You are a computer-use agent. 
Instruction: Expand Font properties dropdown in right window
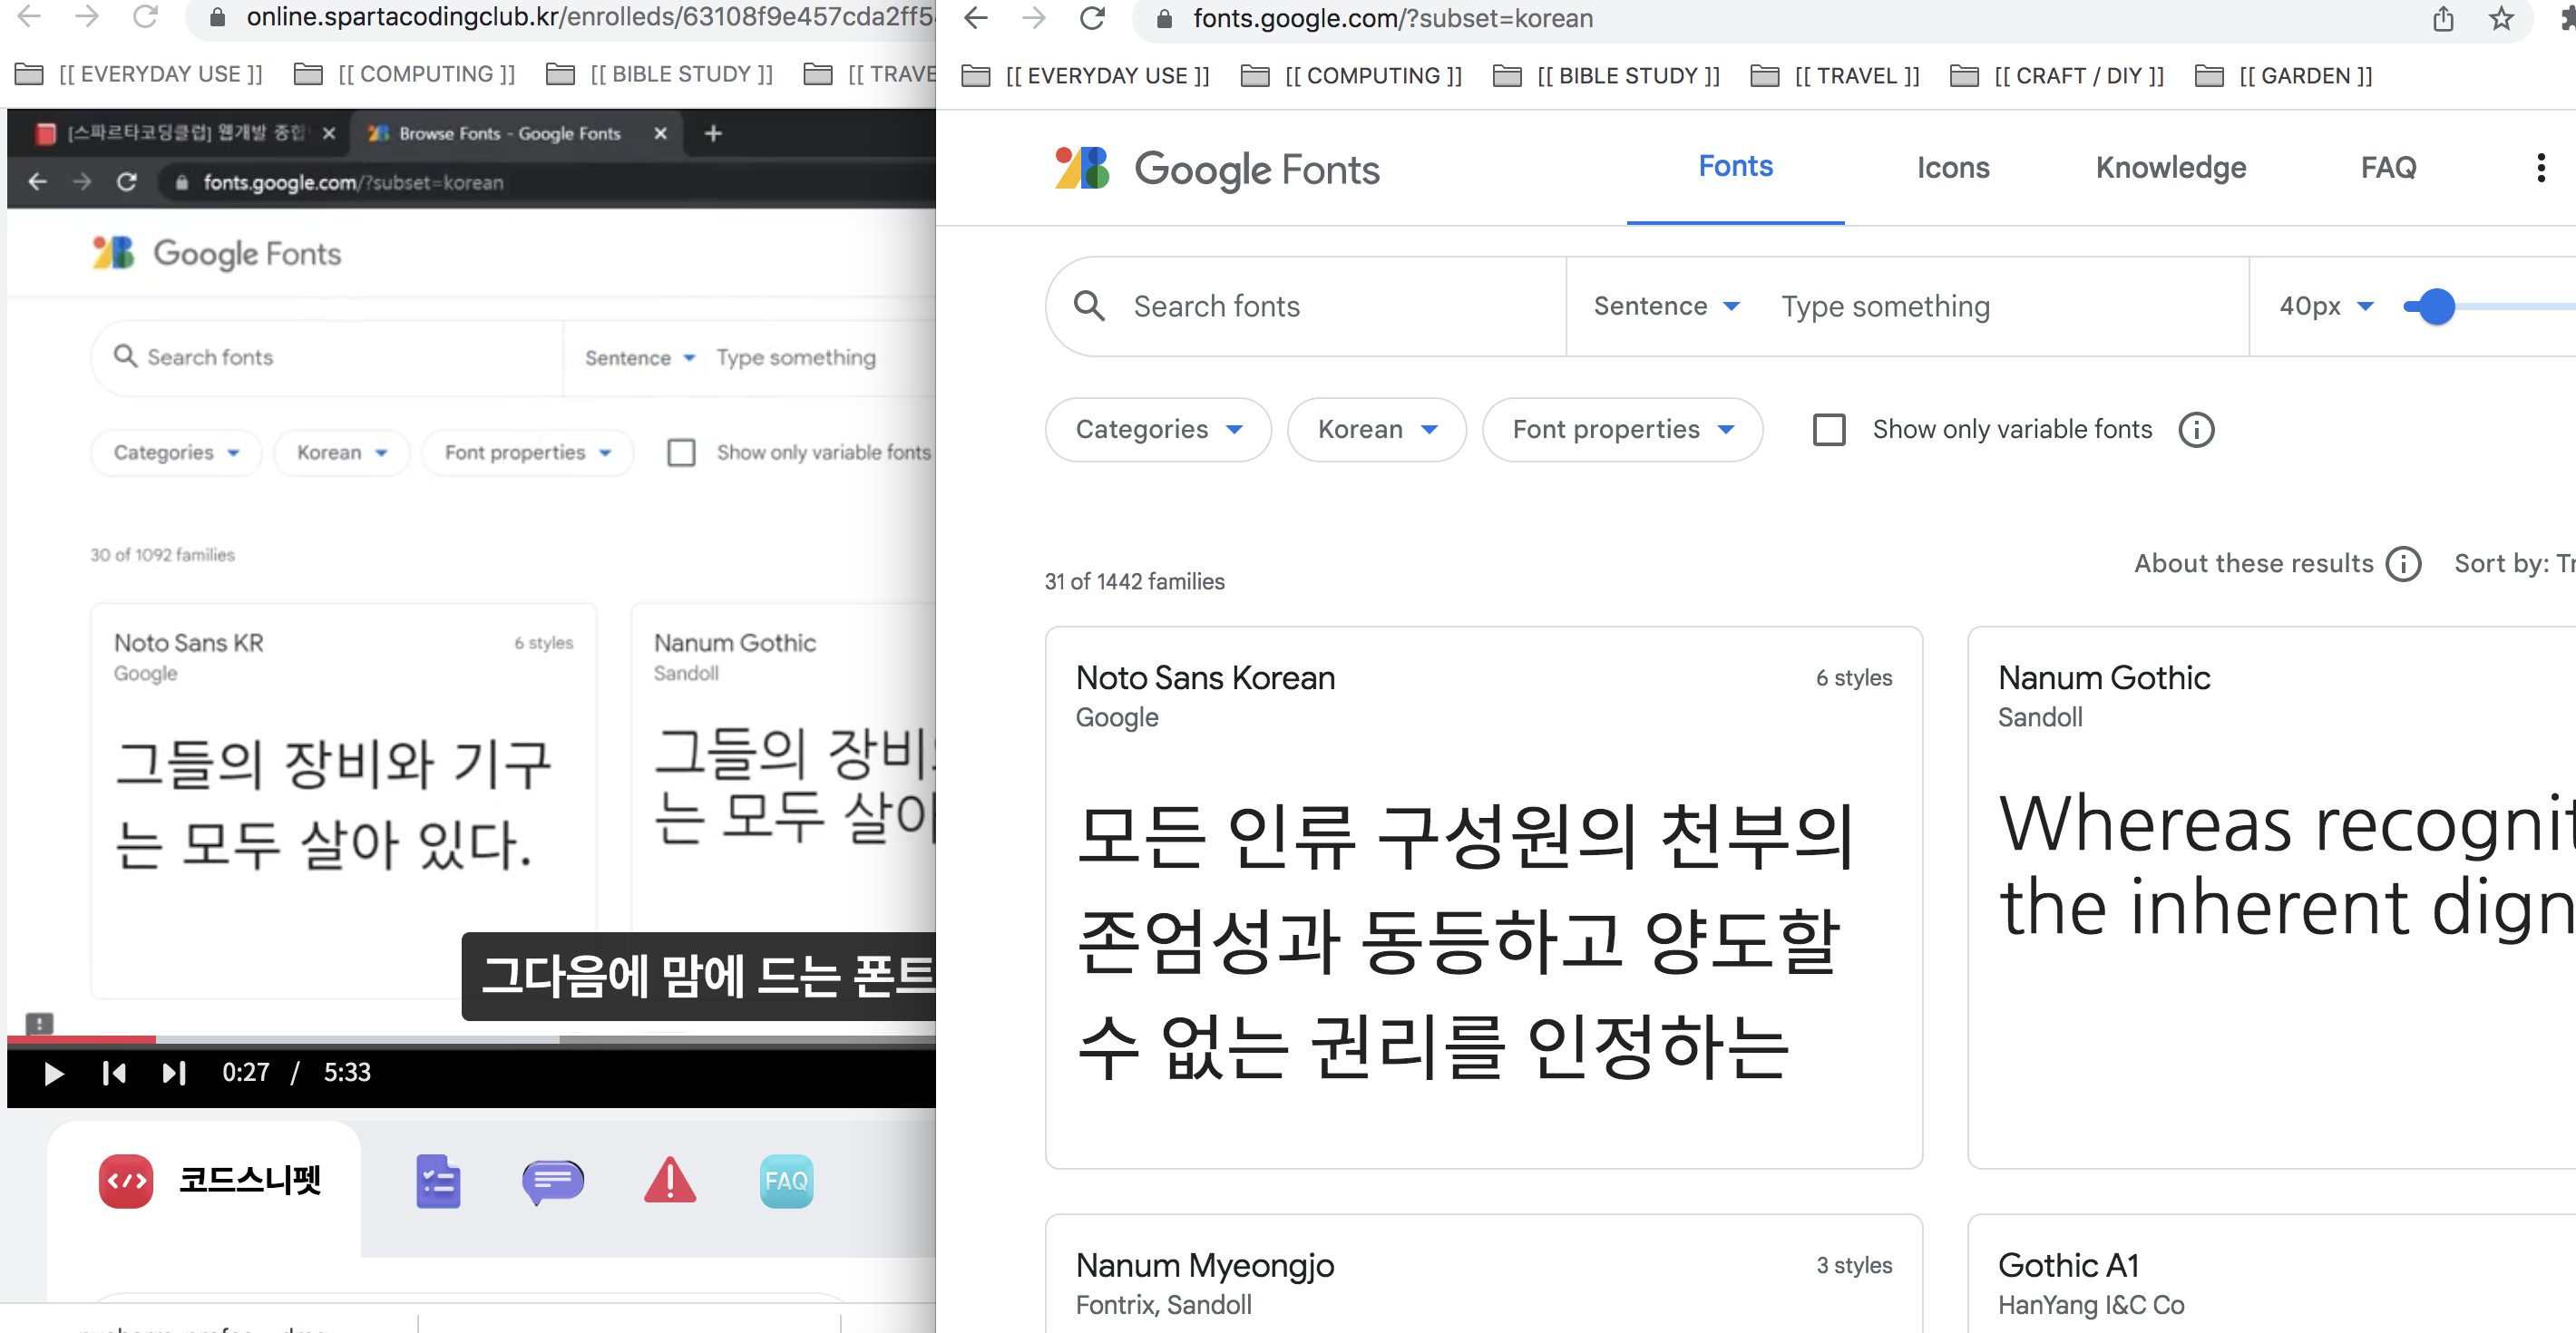coord(1622,430)
